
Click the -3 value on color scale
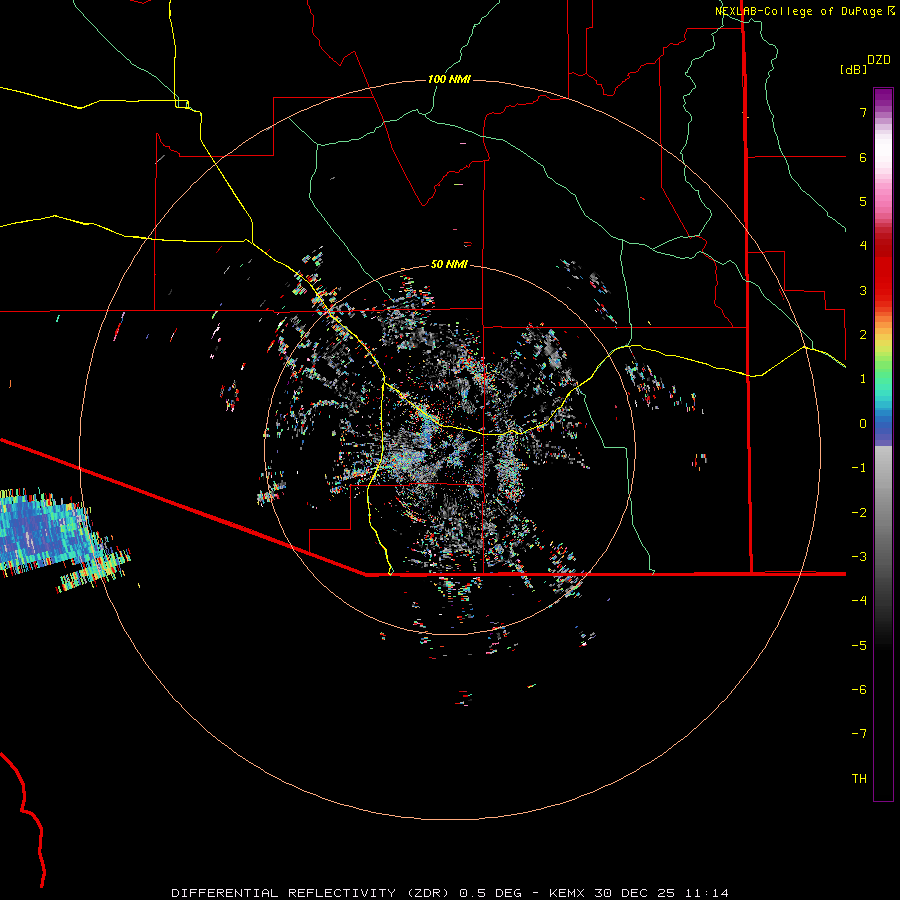pyautogui.click(x=859, y=557)
